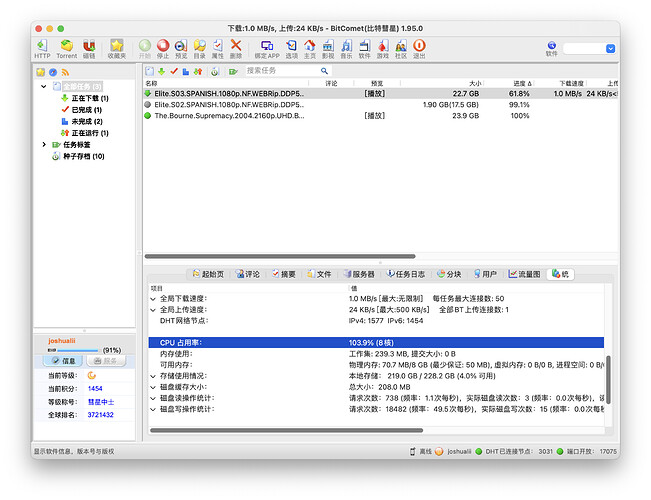Click the star favorites icon in sidebar header
Screen dimensions: 651x500
40,72
